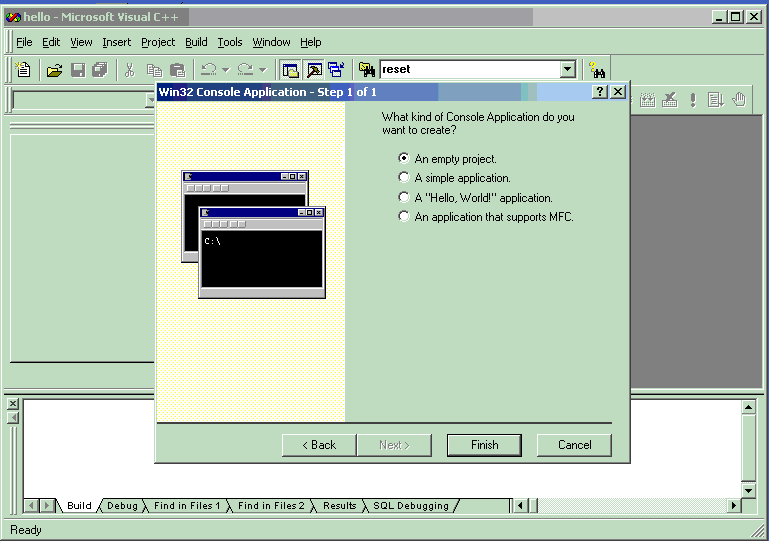Open the Tools menu
The image size is (769, 541).
click(x=230, y=42)
